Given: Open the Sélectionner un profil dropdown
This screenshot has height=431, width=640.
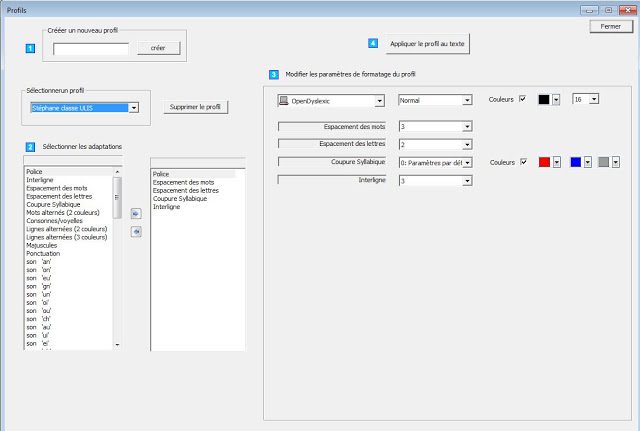Looking at the screenshot, I should (133, 108).
